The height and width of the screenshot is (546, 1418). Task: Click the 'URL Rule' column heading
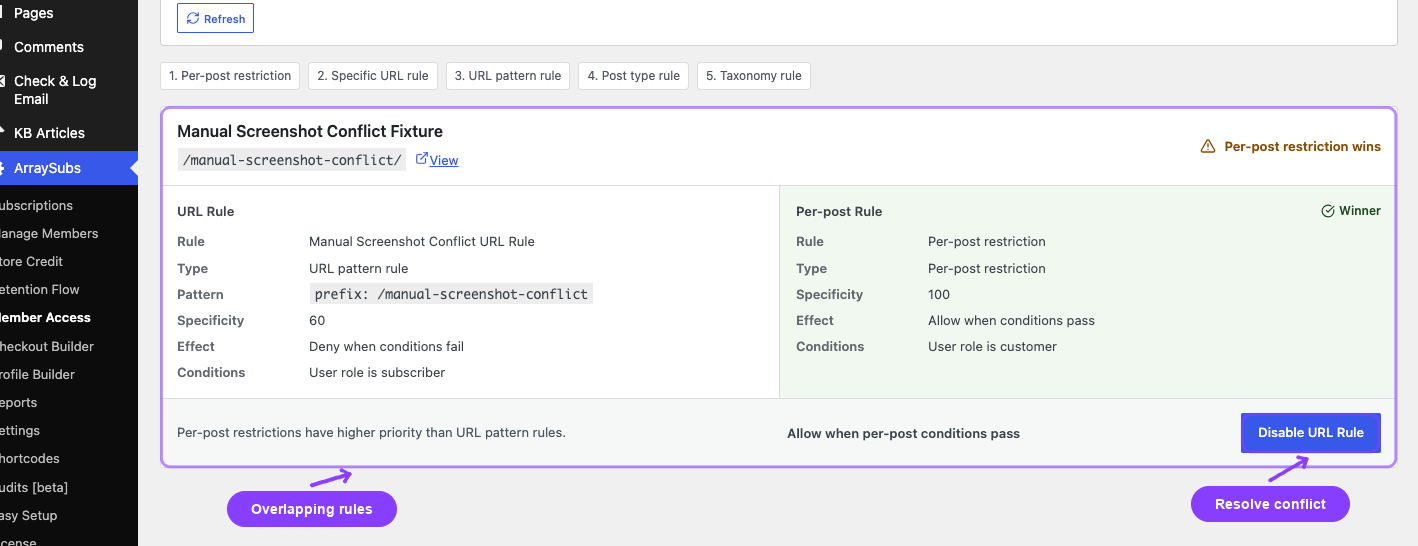(206, 211)
